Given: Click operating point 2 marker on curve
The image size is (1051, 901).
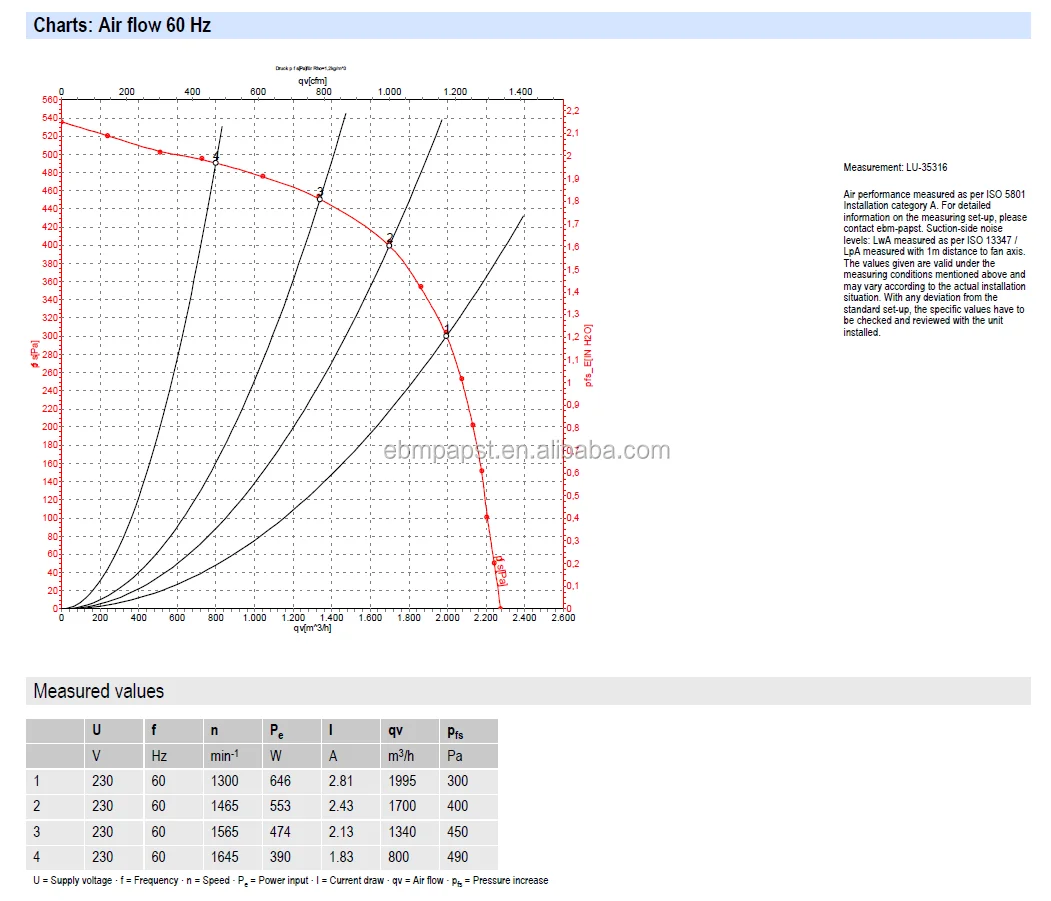Looking at the screenshot, I should [x=389, y=245].
